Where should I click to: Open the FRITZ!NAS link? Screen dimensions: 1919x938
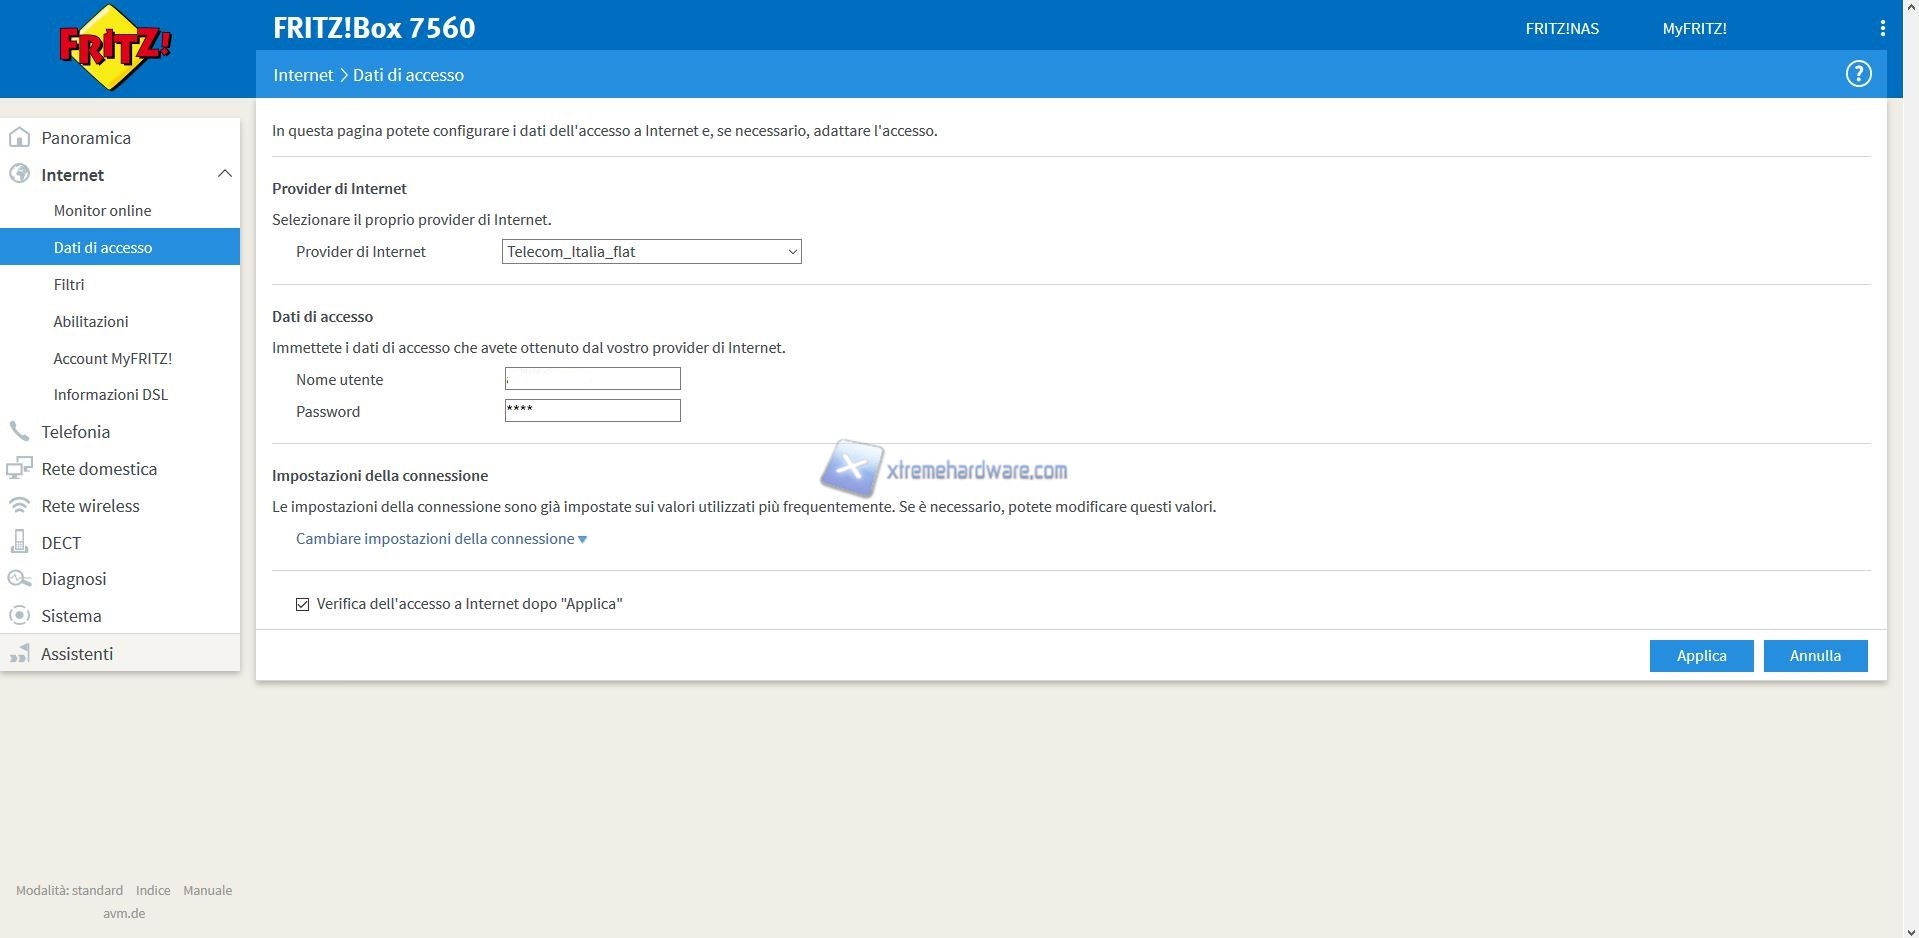(x=1561, y=29)
